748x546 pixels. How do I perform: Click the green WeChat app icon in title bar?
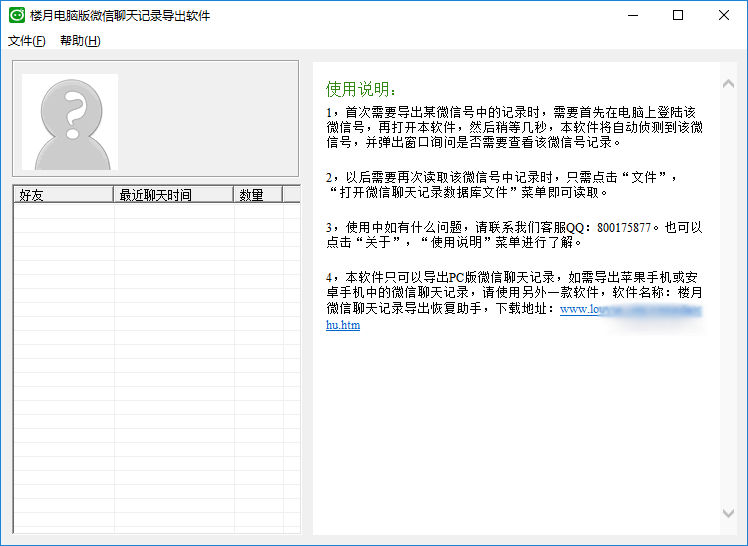point(16,16)
